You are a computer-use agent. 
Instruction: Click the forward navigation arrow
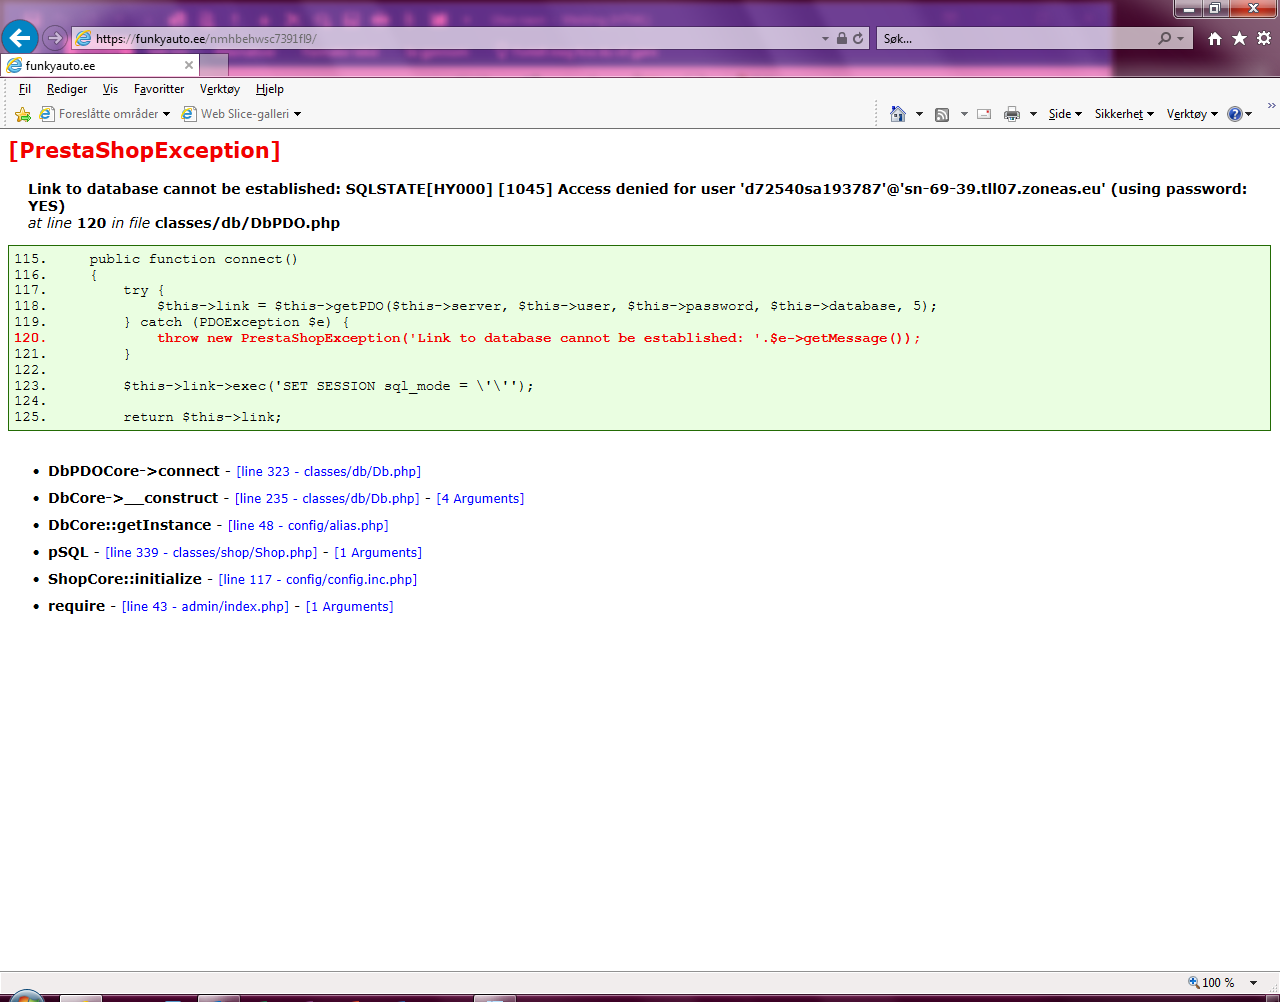[55, 38]
